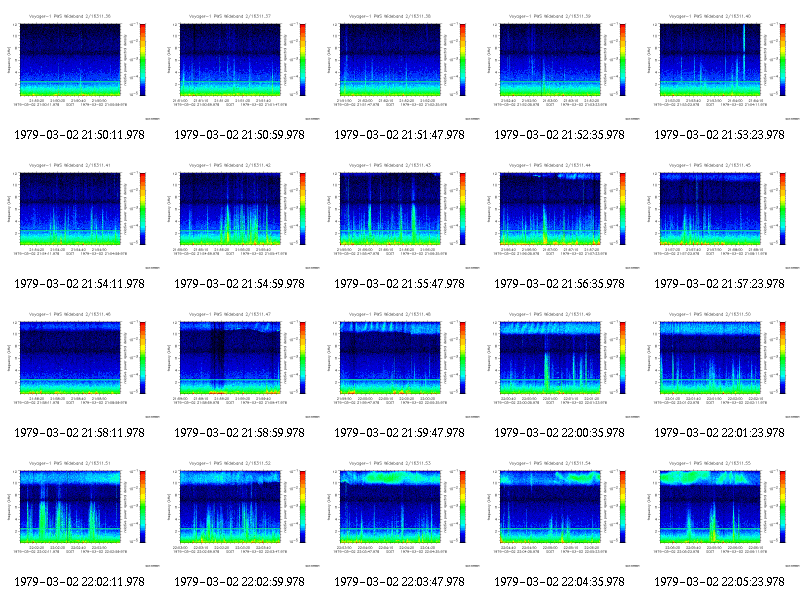
Task: Open spectrogram image captioned 22:02:11.978
Action: (80, 513)
